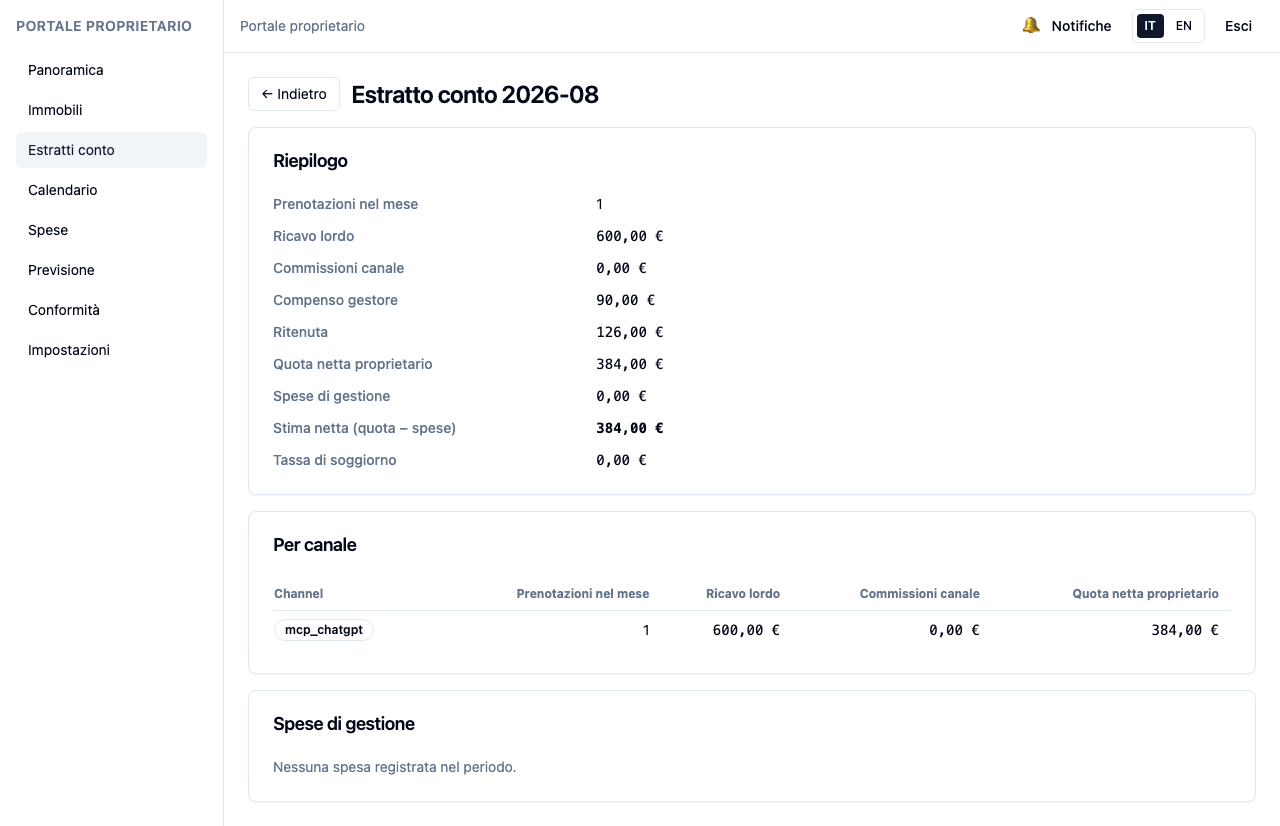Screen dimensions: 1280x826
Task: Go to the Spese section
Action: (x=111, y=230)
